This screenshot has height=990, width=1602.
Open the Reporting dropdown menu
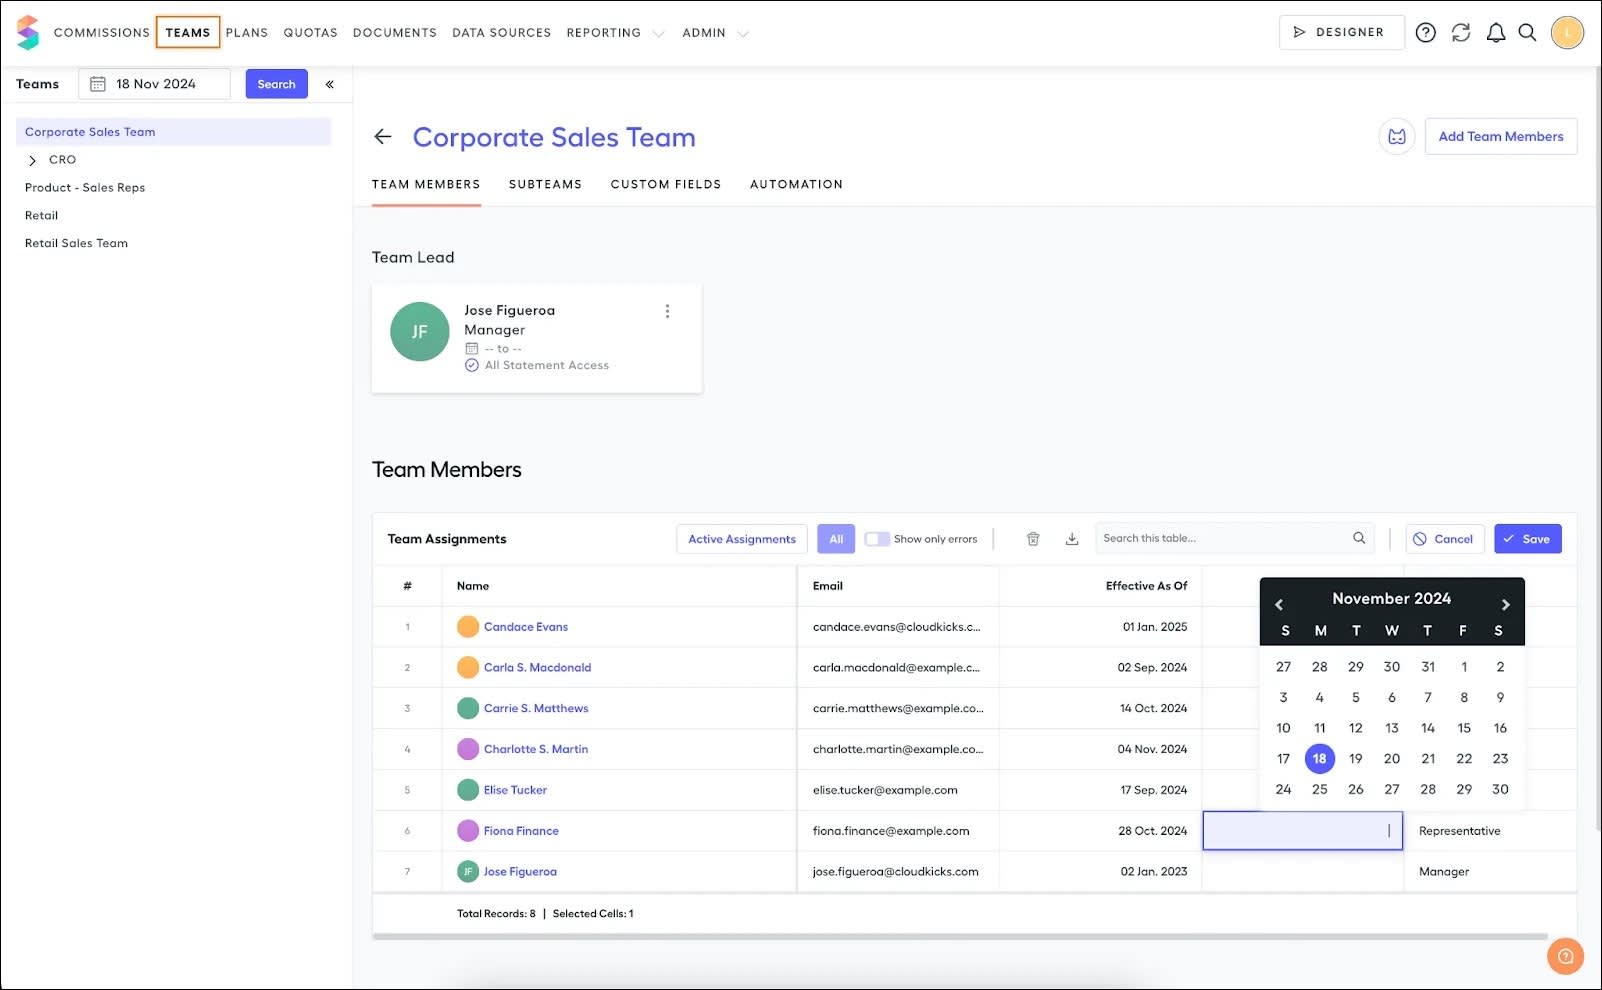coord(615,33)
